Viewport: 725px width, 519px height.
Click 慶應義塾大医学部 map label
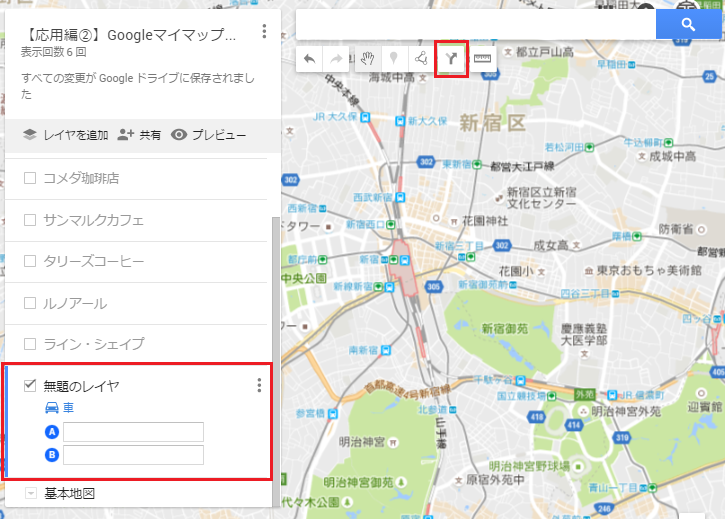[x=584, y=334]
